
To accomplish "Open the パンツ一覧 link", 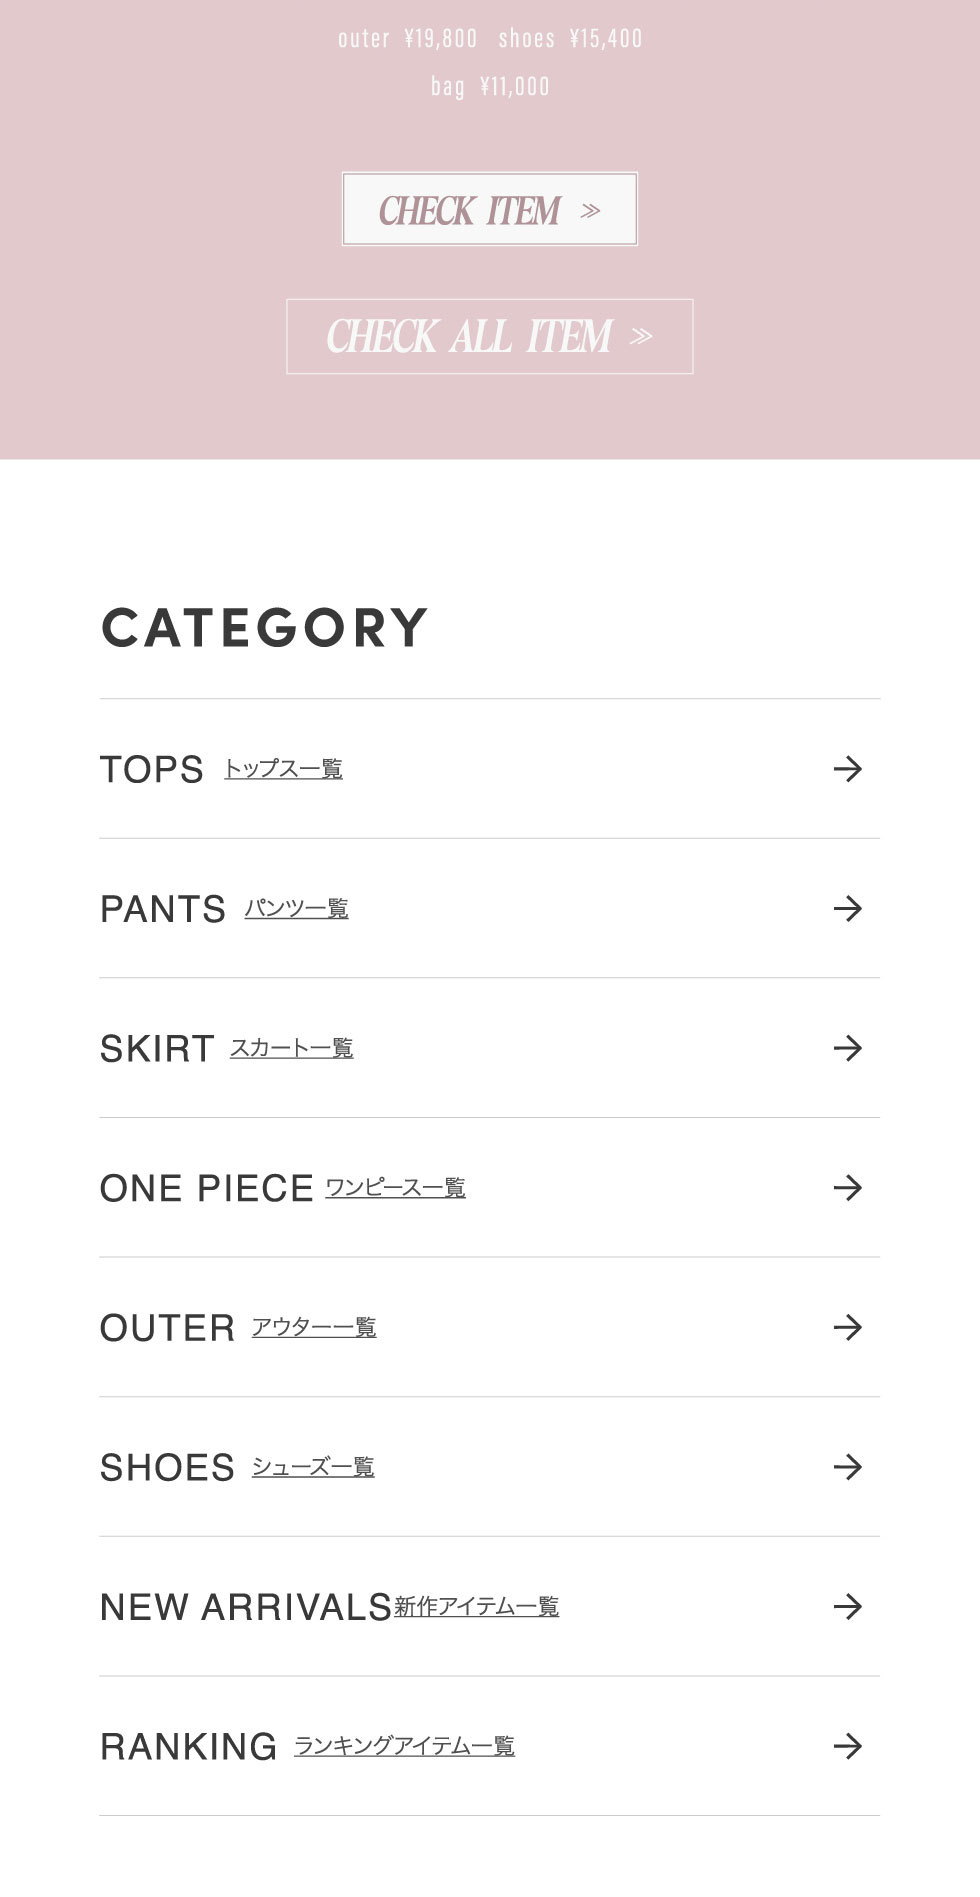I will point(296,909).
